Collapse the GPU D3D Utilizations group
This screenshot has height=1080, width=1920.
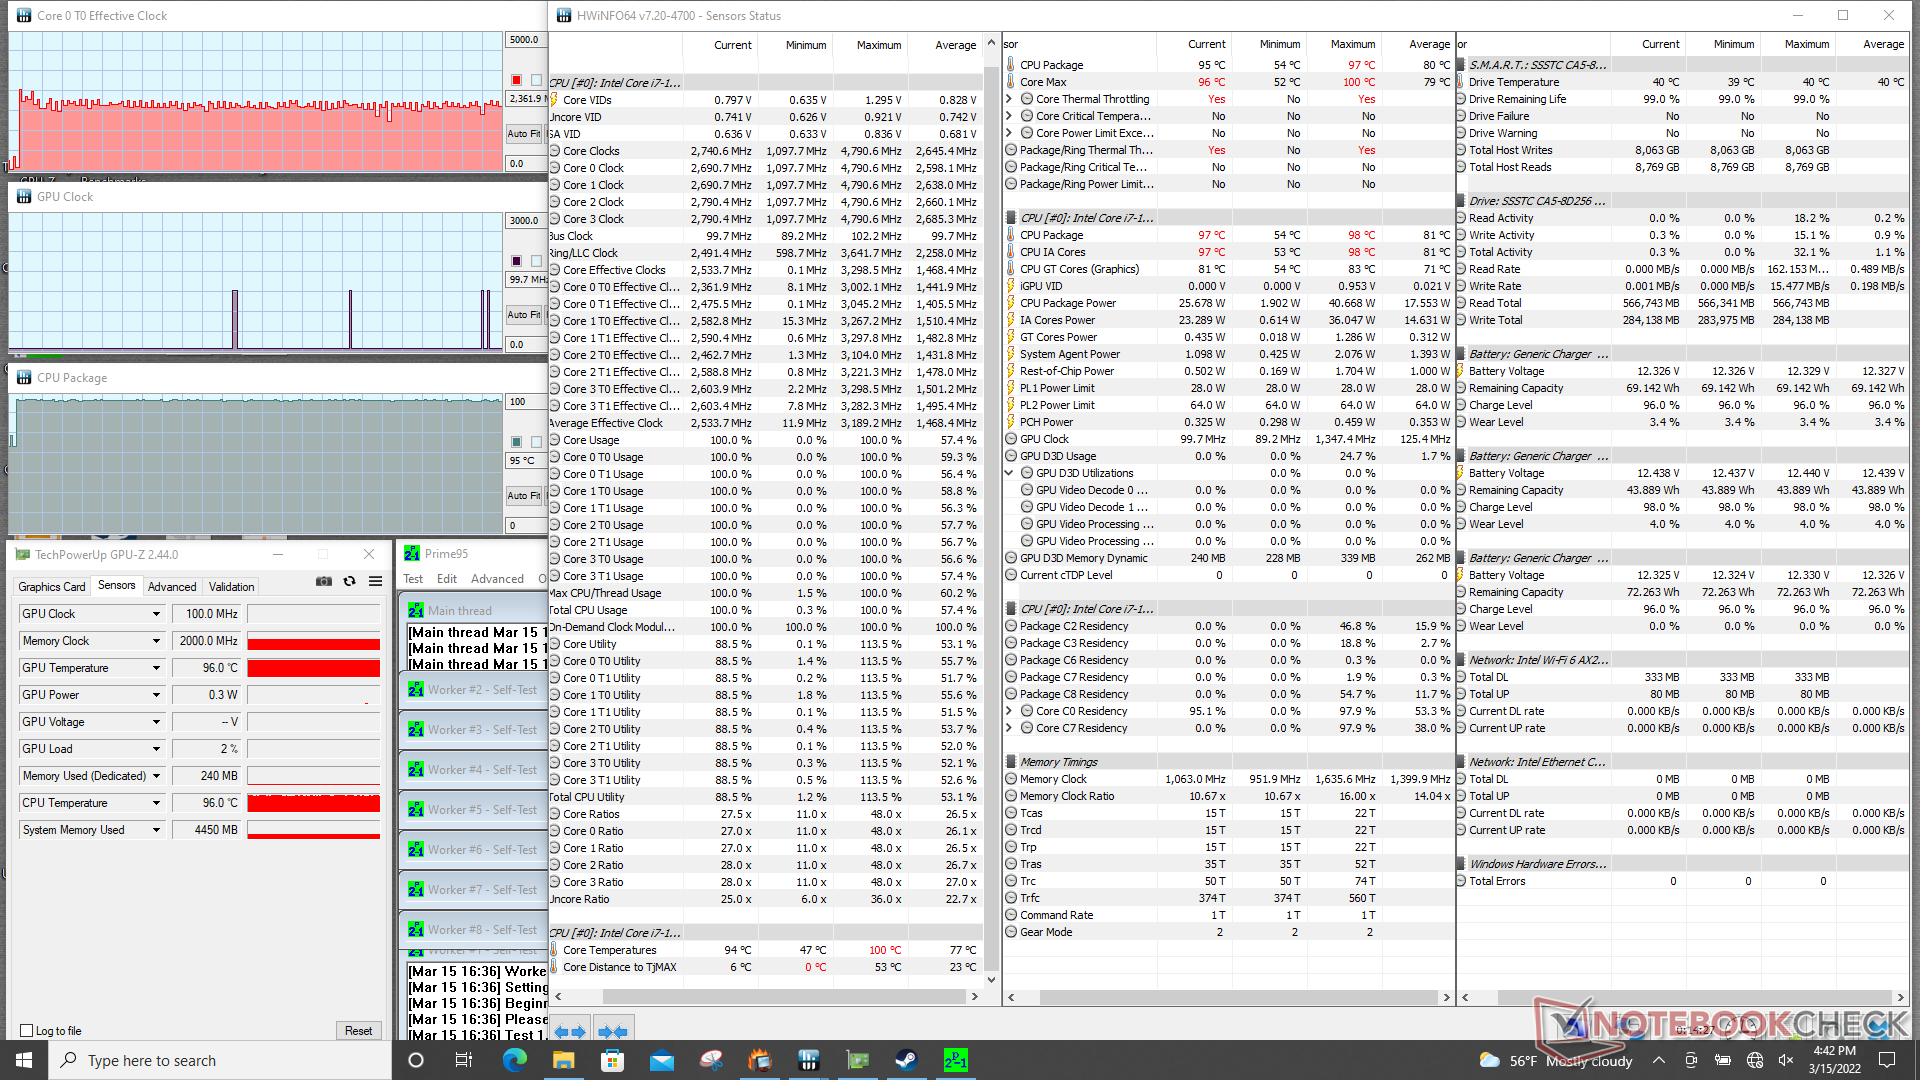click(x=1010, y=473)
